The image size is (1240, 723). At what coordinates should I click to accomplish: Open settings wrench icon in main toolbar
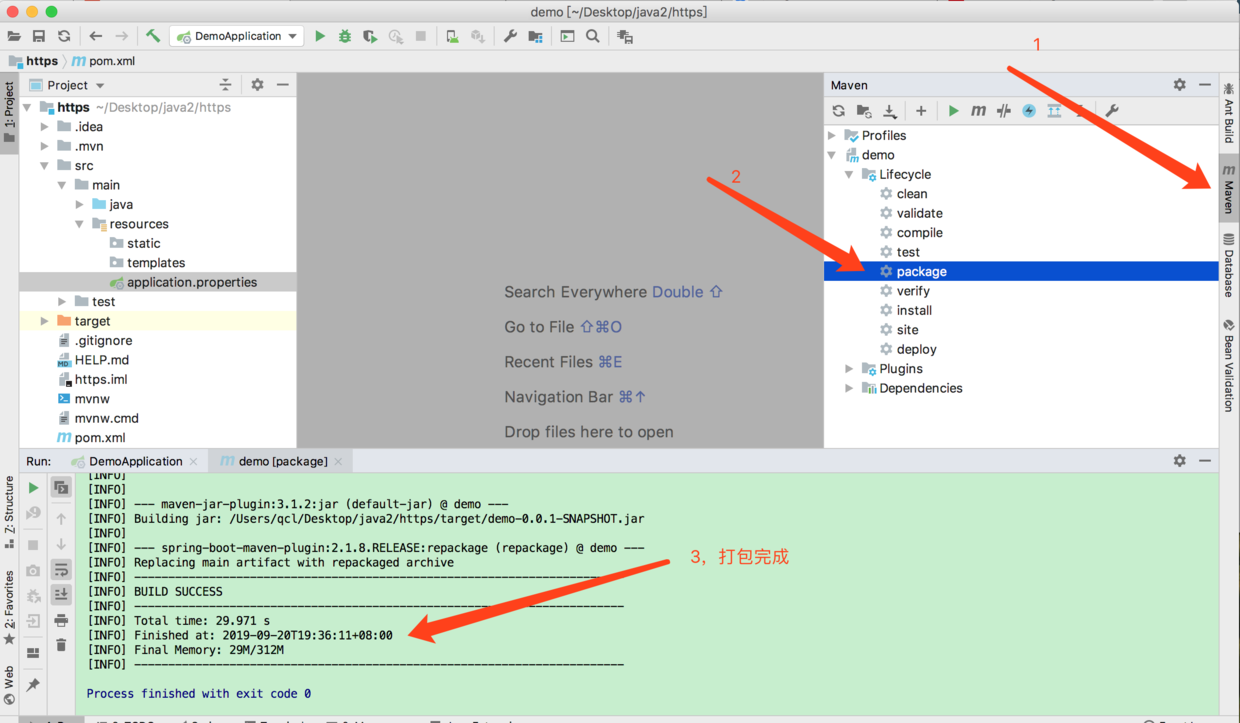click(x=510, y=36)
